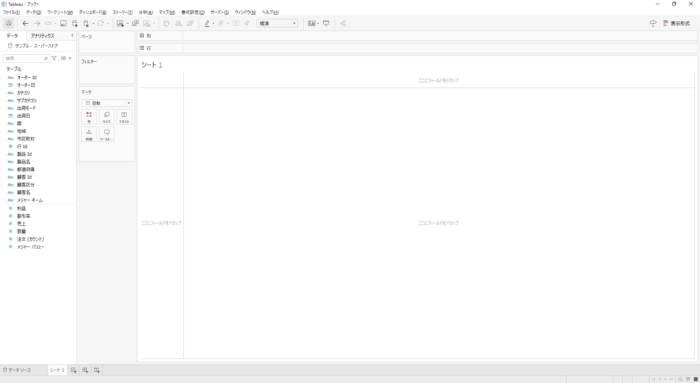Click the New dashboard icon at bottom

[85, 370]
